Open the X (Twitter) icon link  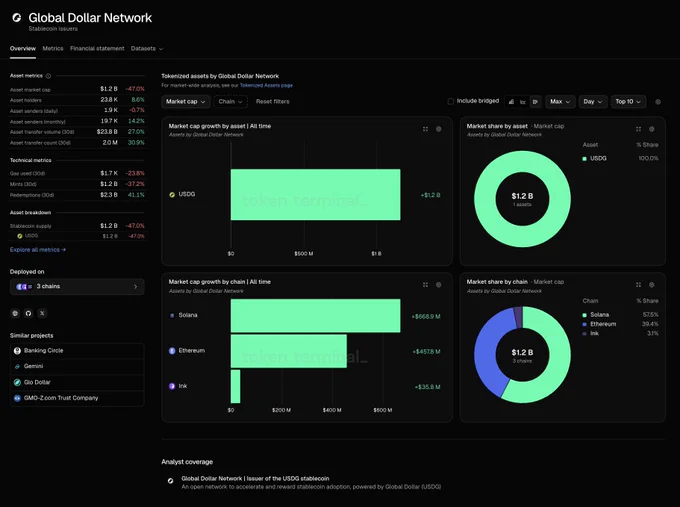(x=42, y=313)
